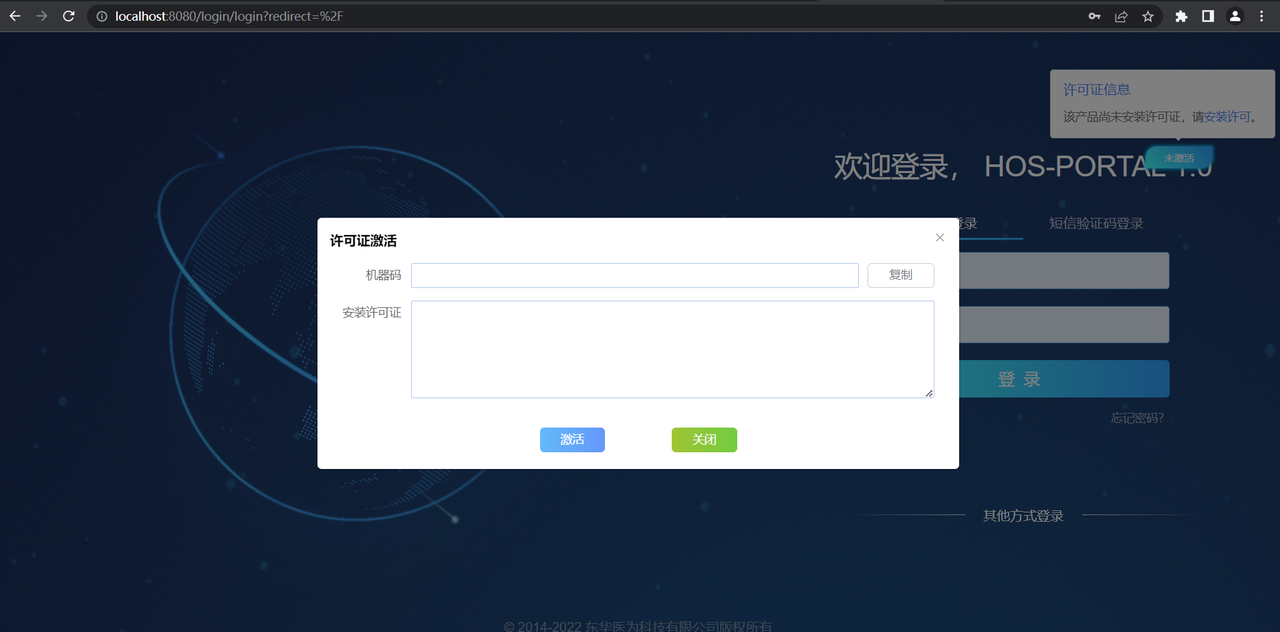Open the browser share icon

pyautogui.click(x=1120, y=16)
